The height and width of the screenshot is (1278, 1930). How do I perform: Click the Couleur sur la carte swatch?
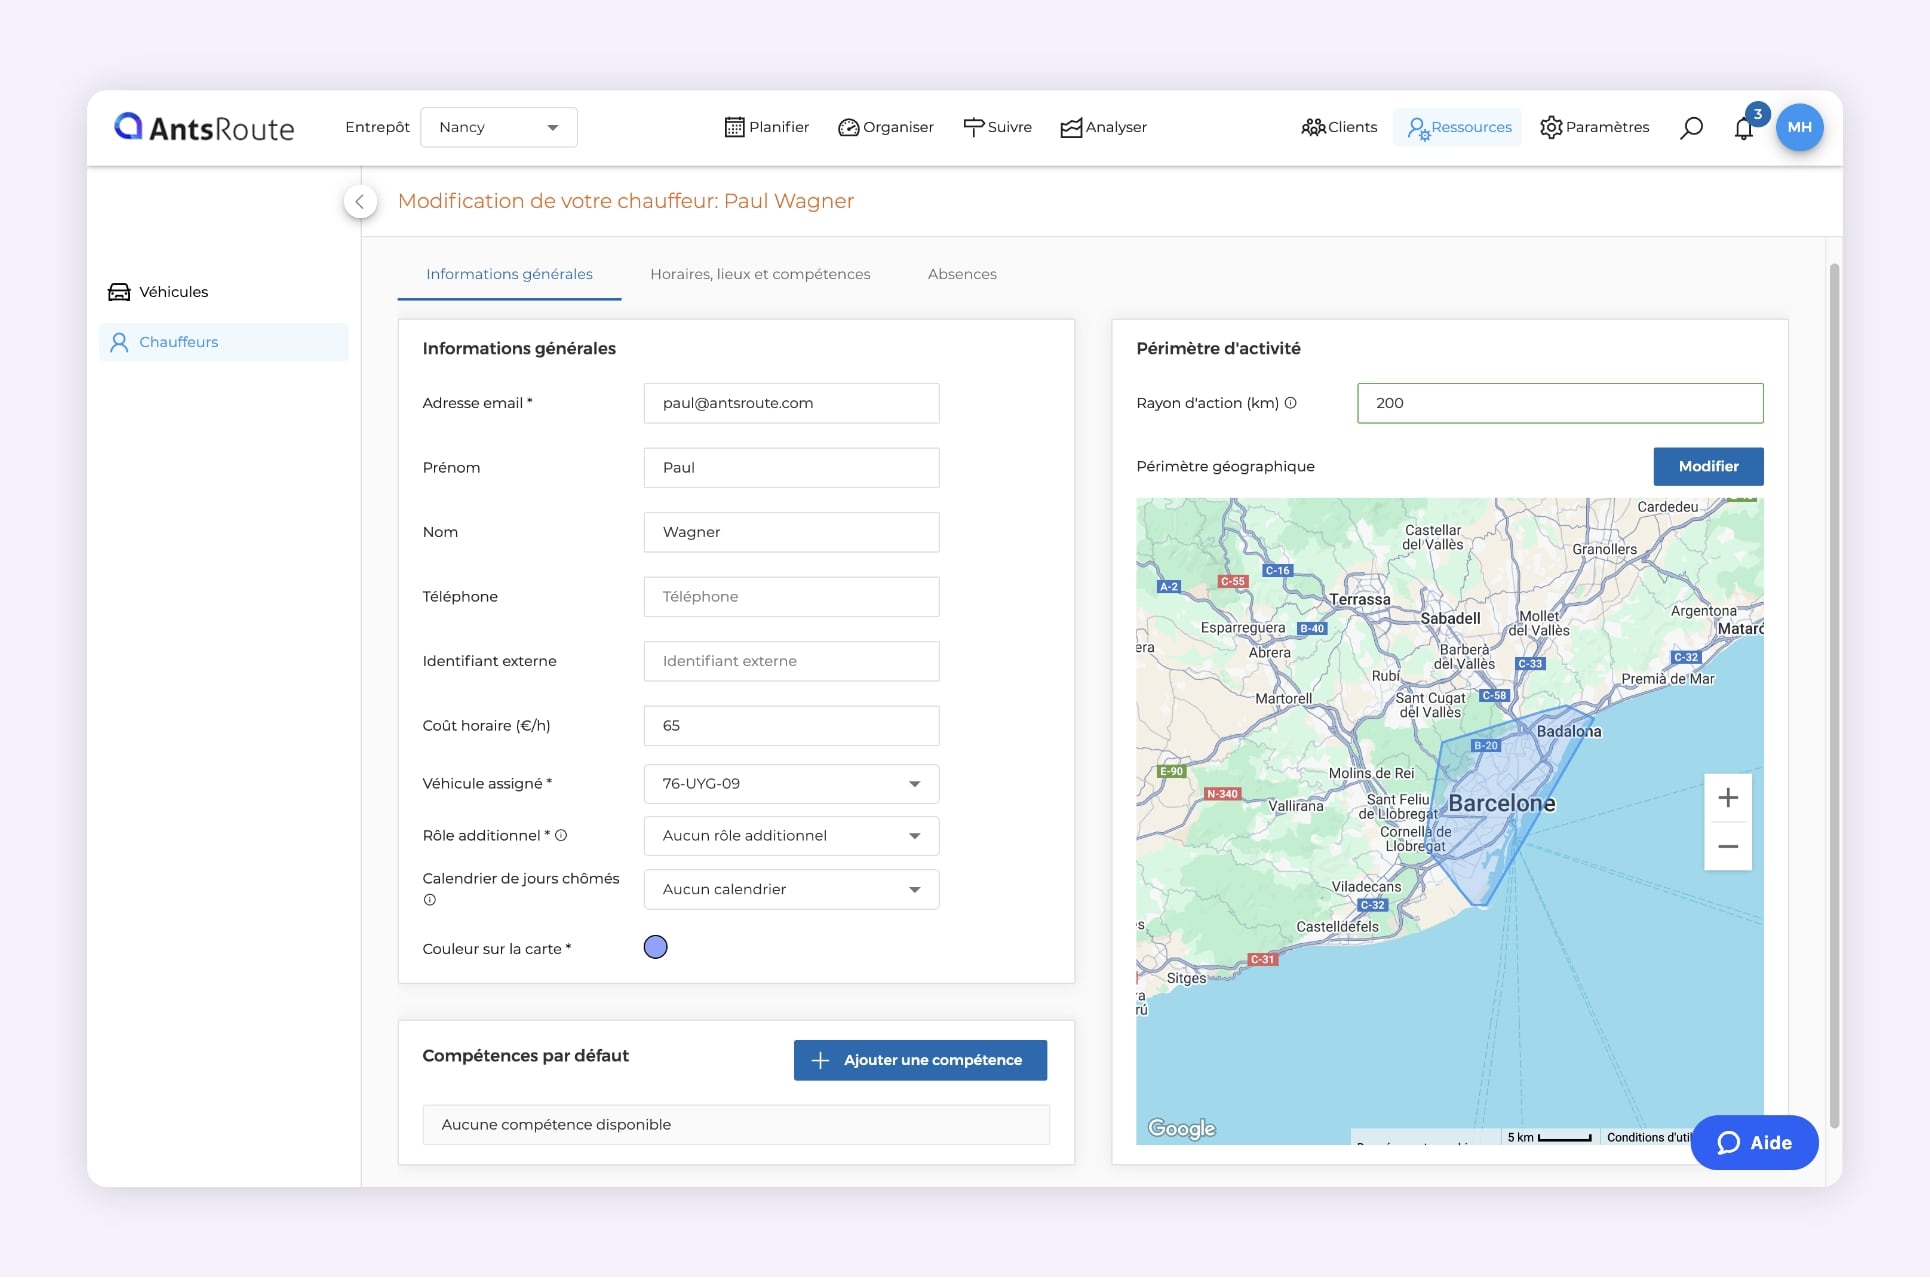click(x=655, y=947)
